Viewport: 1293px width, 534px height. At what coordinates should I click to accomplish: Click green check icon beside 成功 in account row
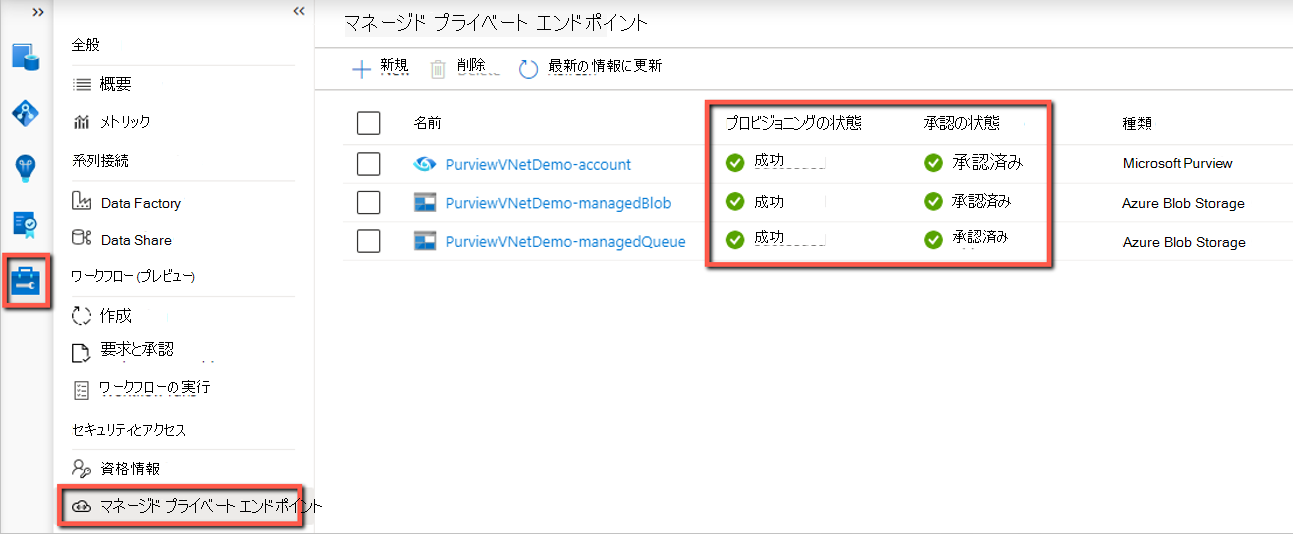(735, 162)
